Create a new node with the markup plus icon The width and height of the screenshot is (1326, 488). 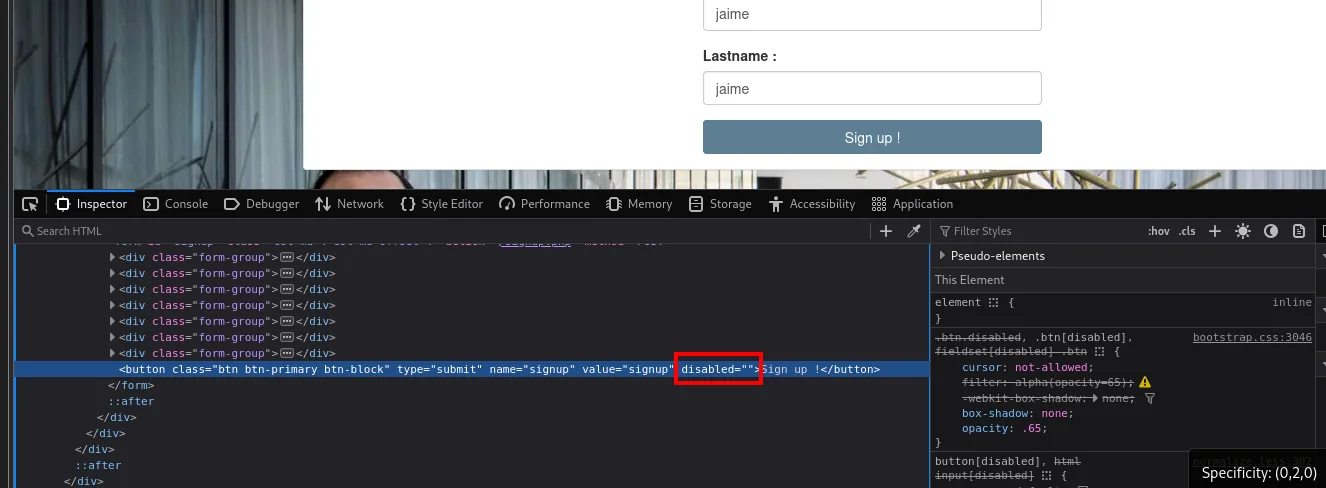(x=886, y=231)
